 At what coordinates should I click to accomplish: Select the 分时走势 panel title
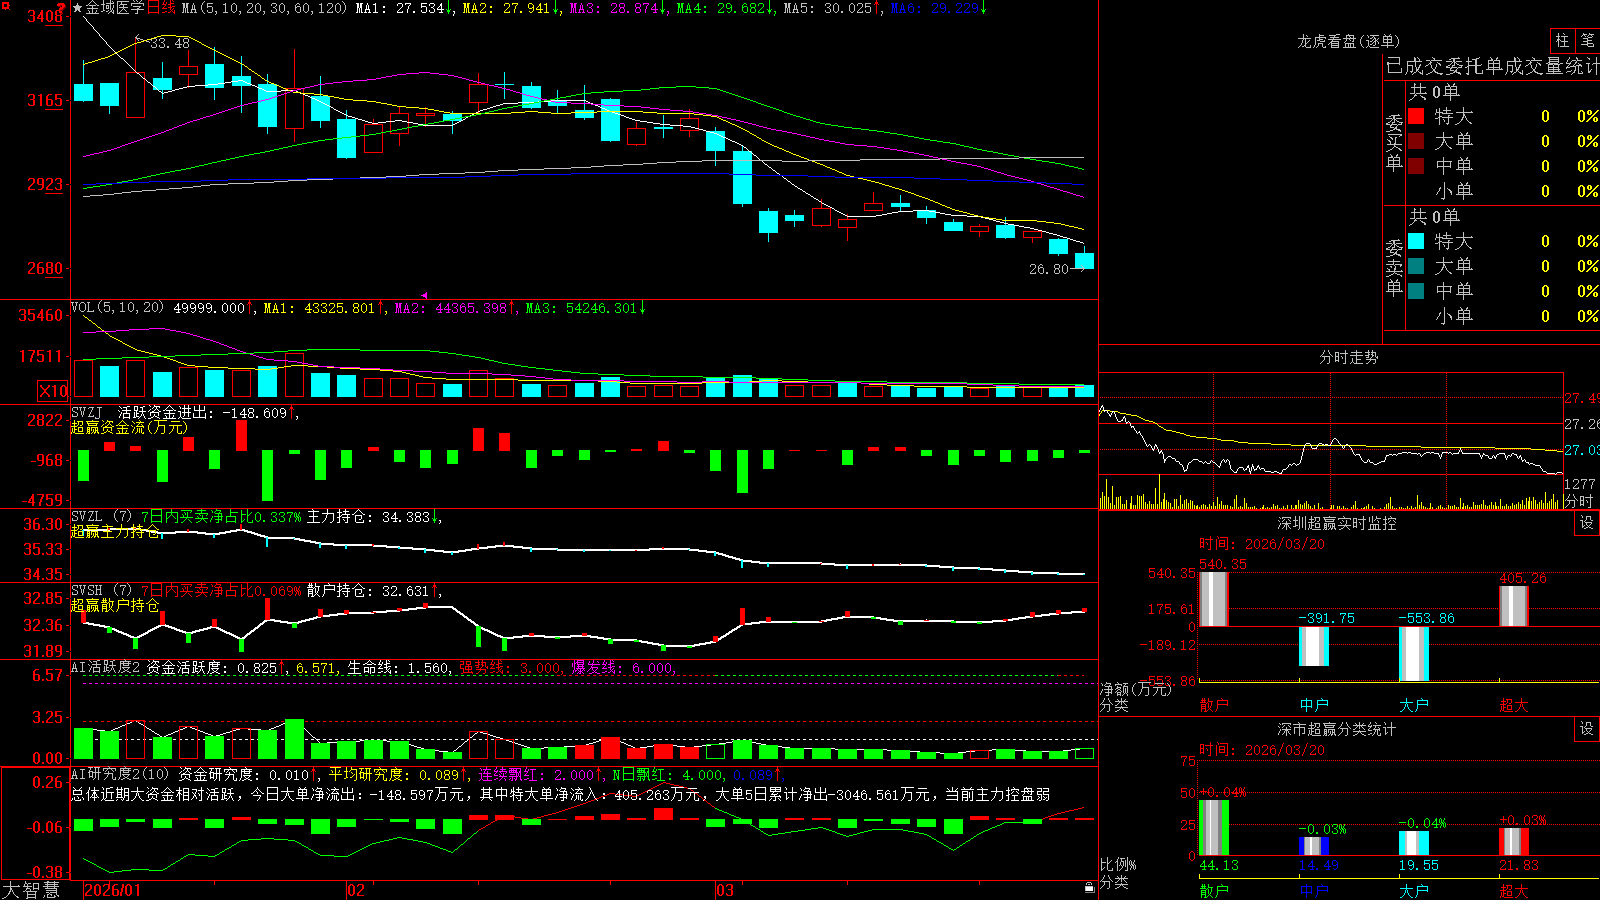[1348, 357]
